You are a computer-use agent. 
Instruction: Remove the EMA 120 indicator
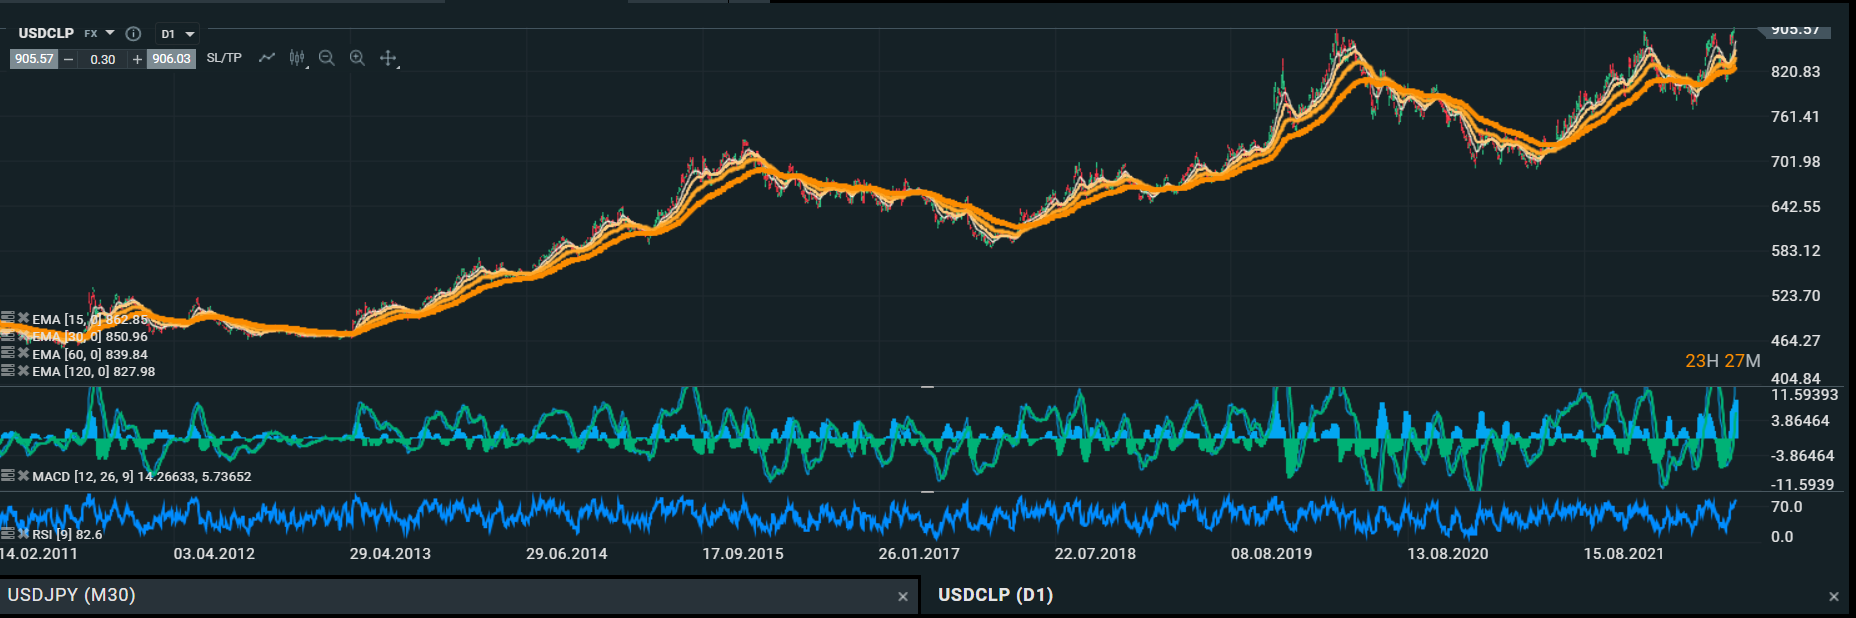[23, 370]
